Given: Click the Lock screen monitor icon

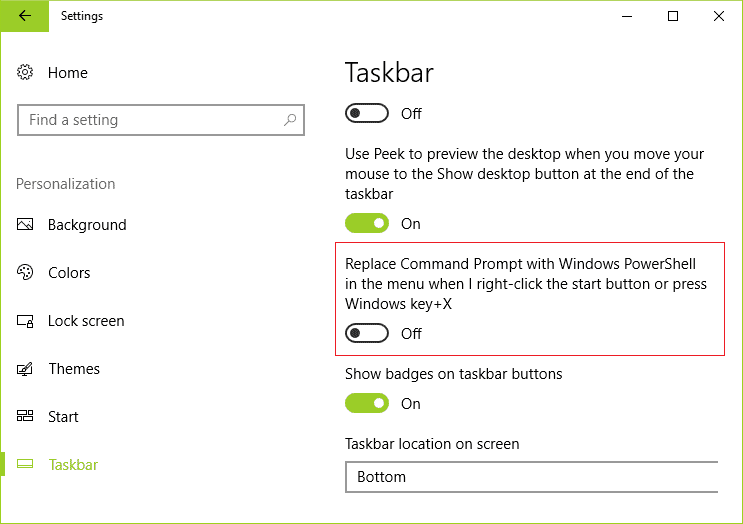Looking at the screenshot, I should (26, 321).
